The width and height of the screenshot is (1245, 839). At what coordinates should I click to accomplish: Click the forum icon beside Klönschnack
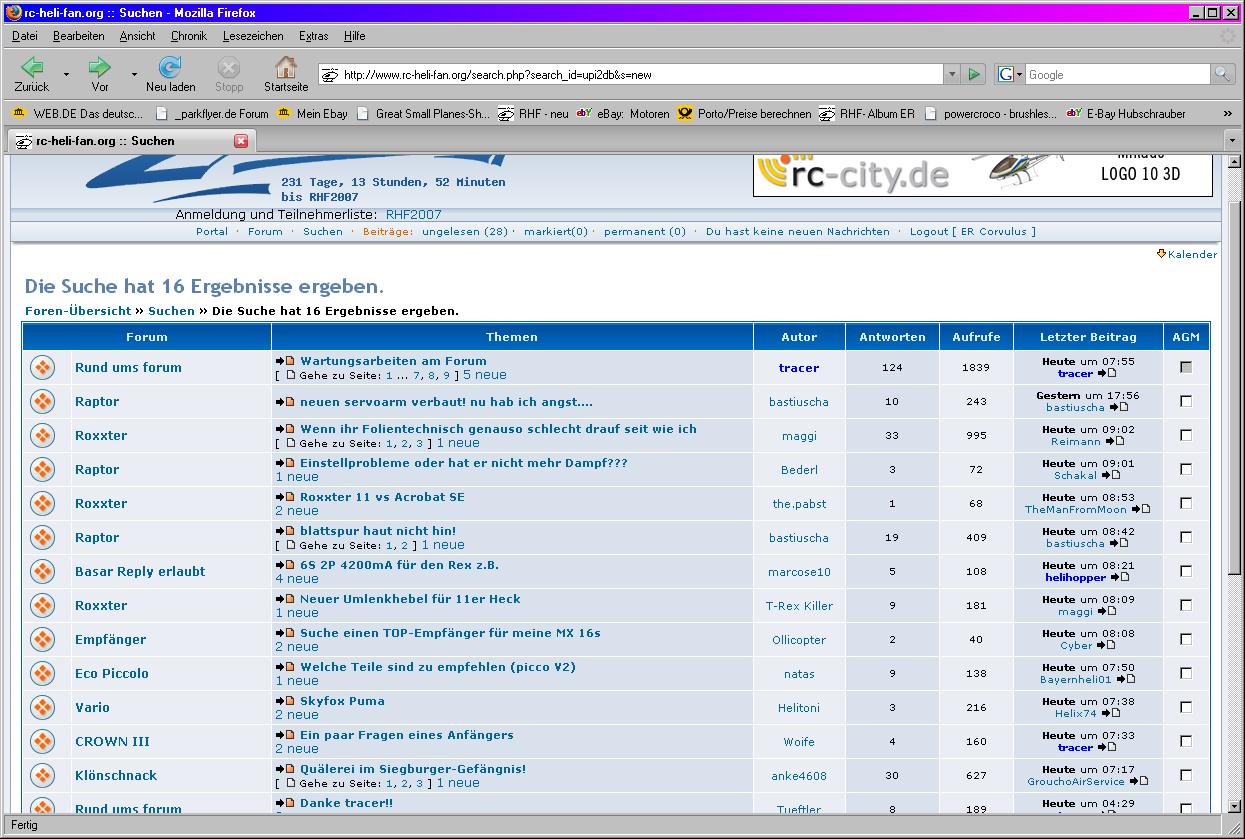42,775
